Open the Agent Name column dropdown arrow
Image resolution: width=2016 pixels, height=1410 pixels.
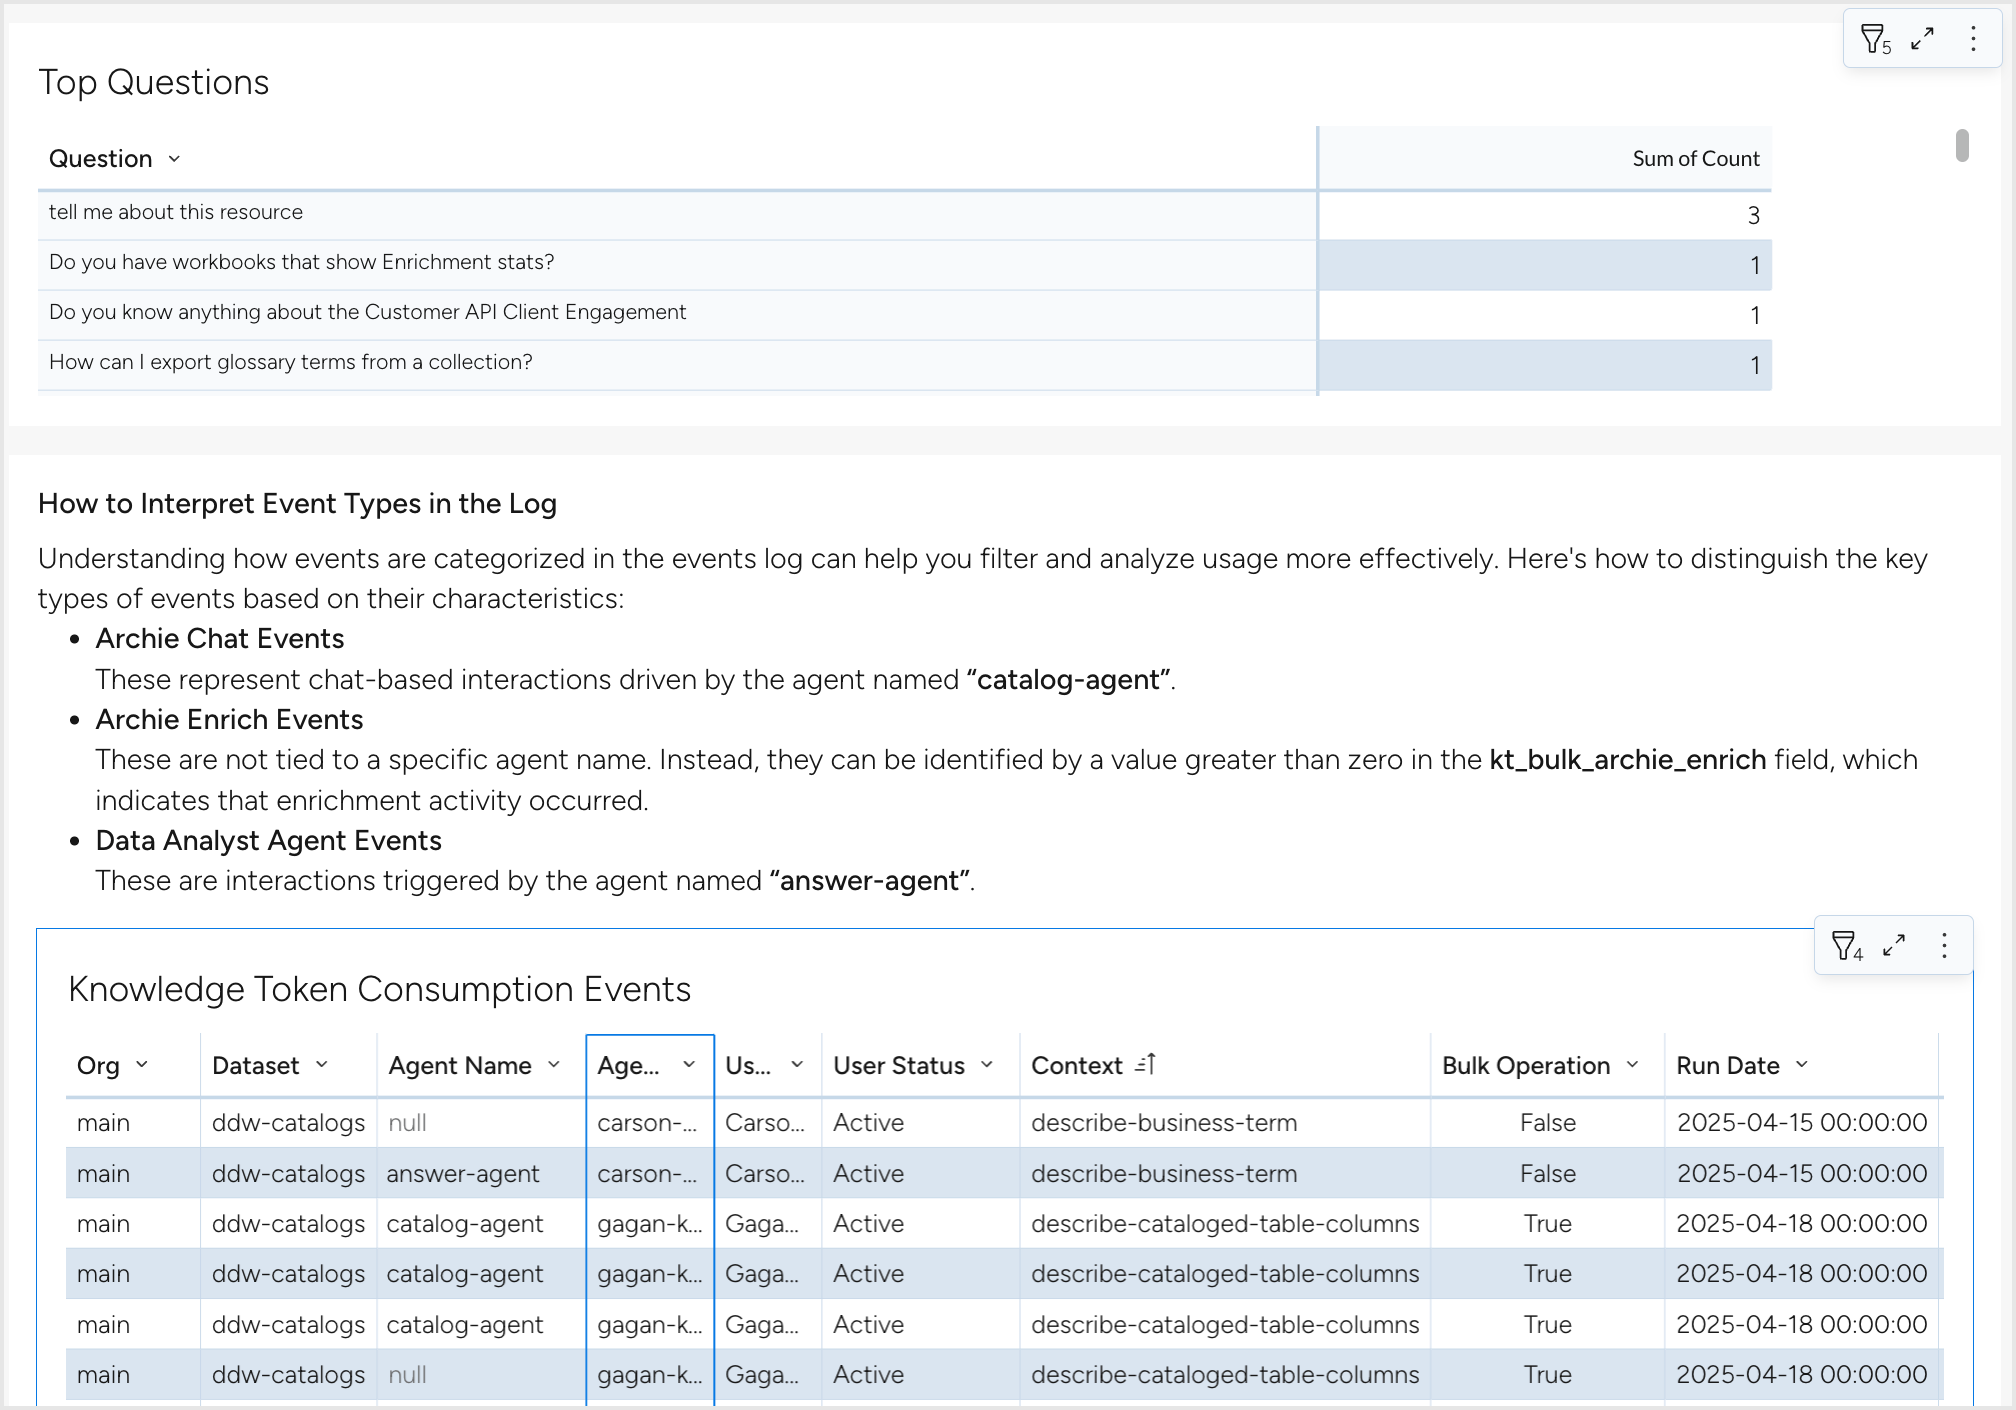[x=554, y=1065]
